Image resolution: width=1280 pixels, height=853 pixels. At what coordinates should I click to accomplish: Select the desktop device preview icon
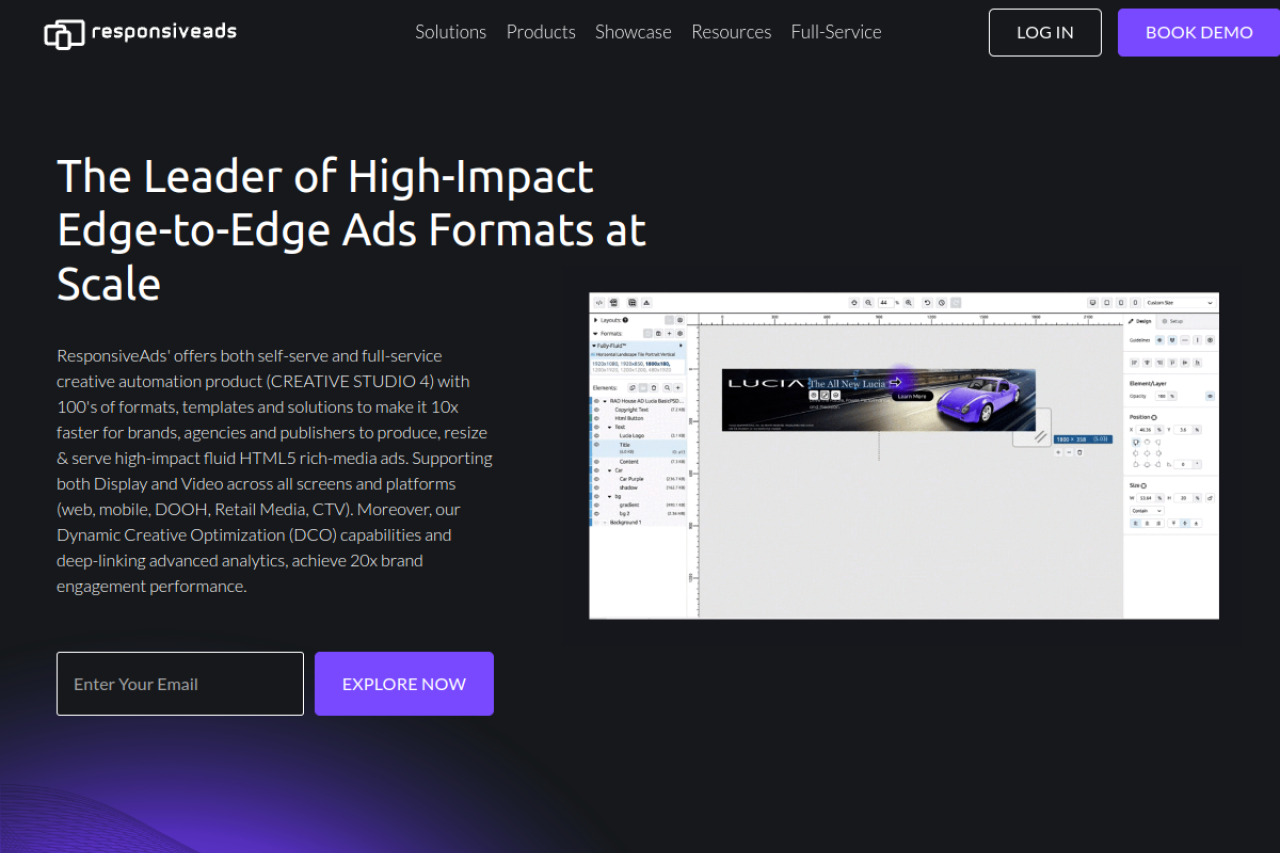pos(1093,302)
